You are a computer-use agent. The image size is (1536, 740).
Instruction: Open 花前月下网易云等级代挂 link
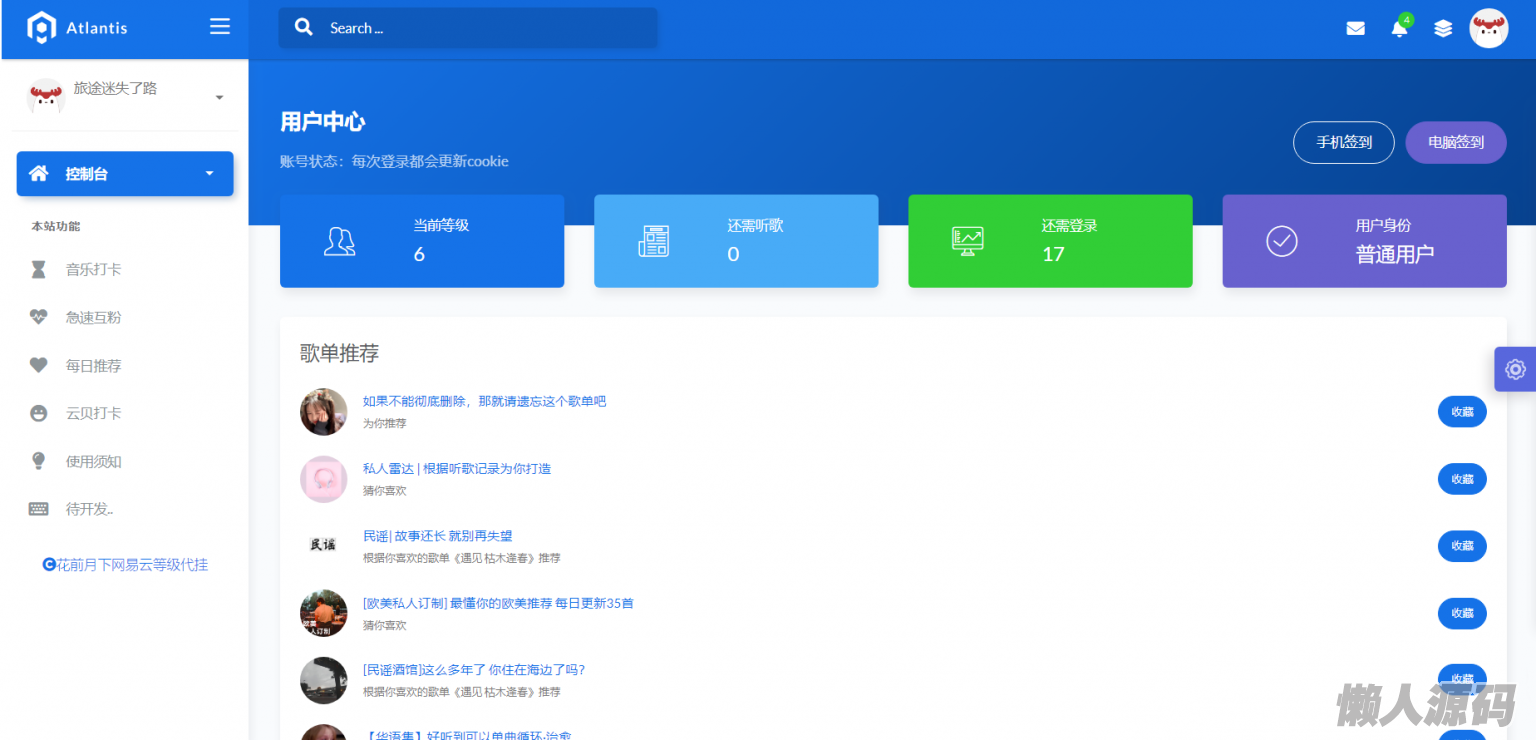coord(125,565)
